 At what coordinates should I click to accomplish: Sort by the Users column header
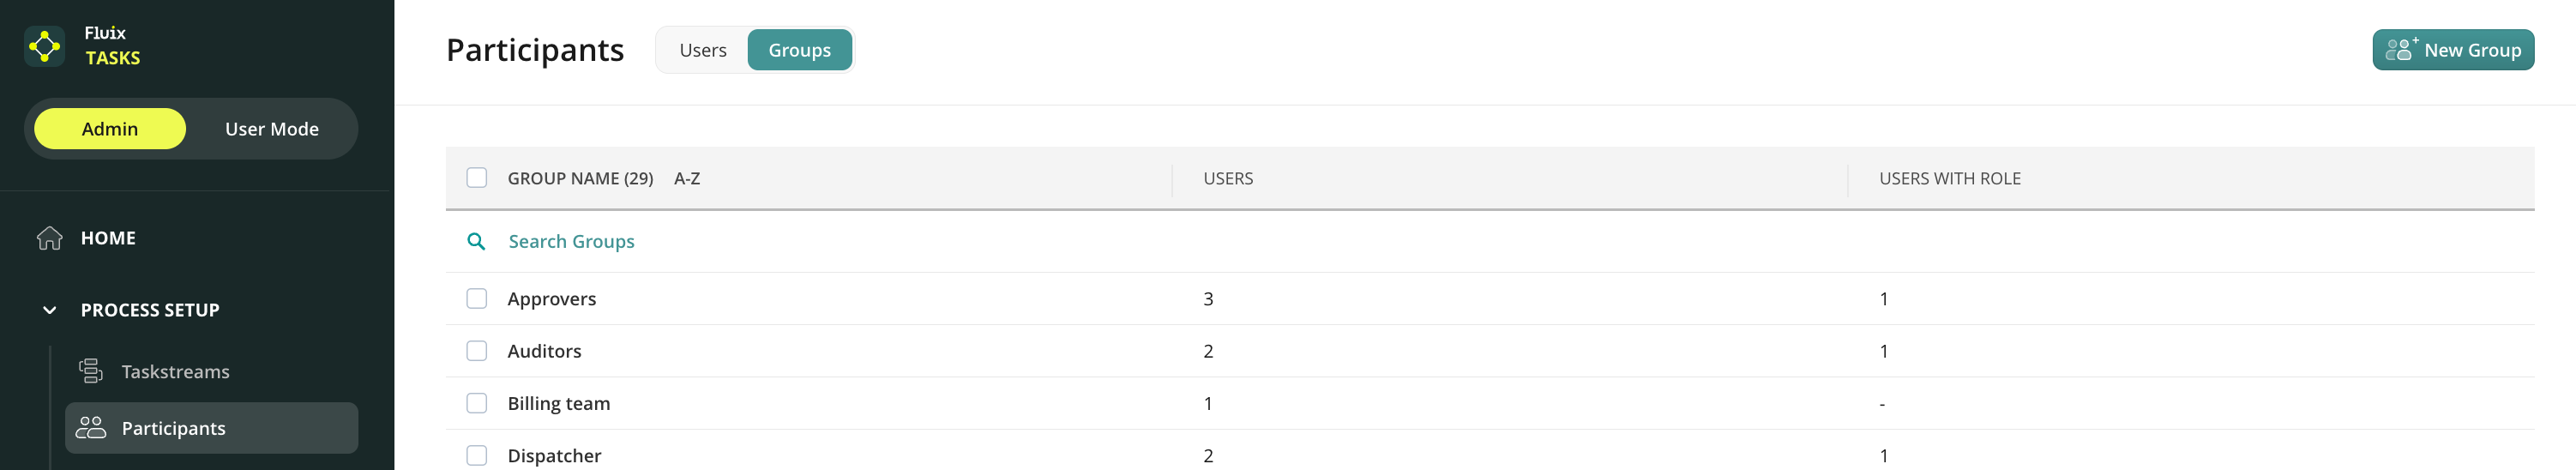point(1228,178)
